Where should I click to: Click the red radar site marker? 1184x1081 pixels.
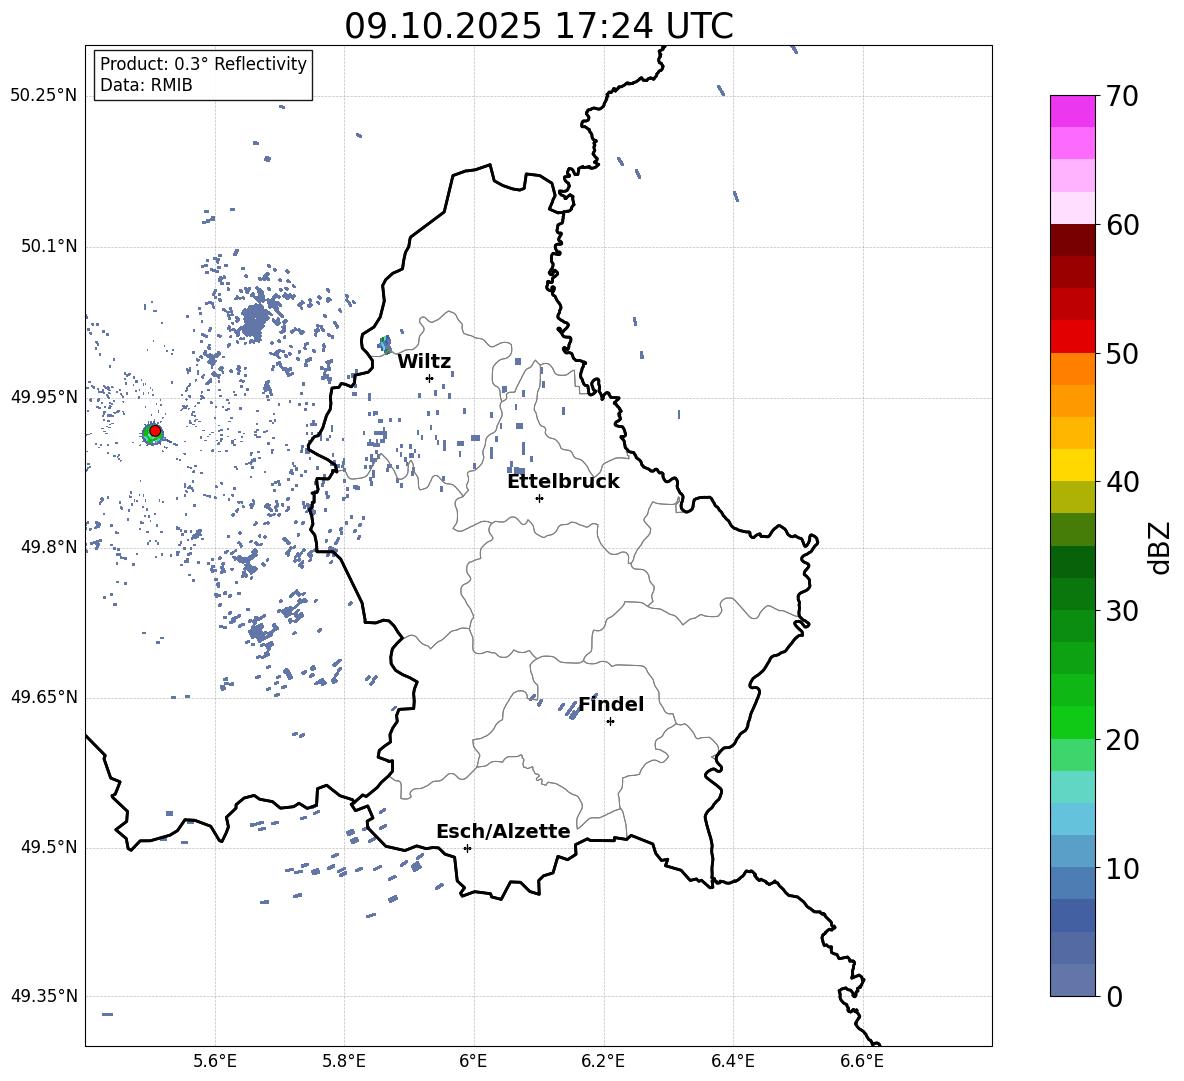tap(155, 431)
